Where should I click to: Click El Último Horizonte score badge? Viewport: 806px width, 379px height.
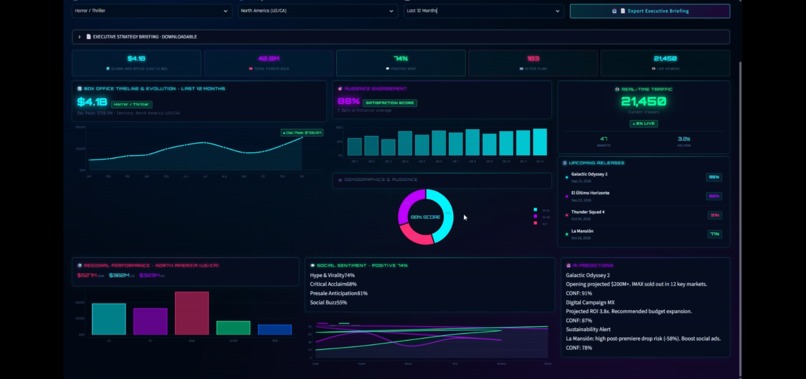tap(714, 196)
